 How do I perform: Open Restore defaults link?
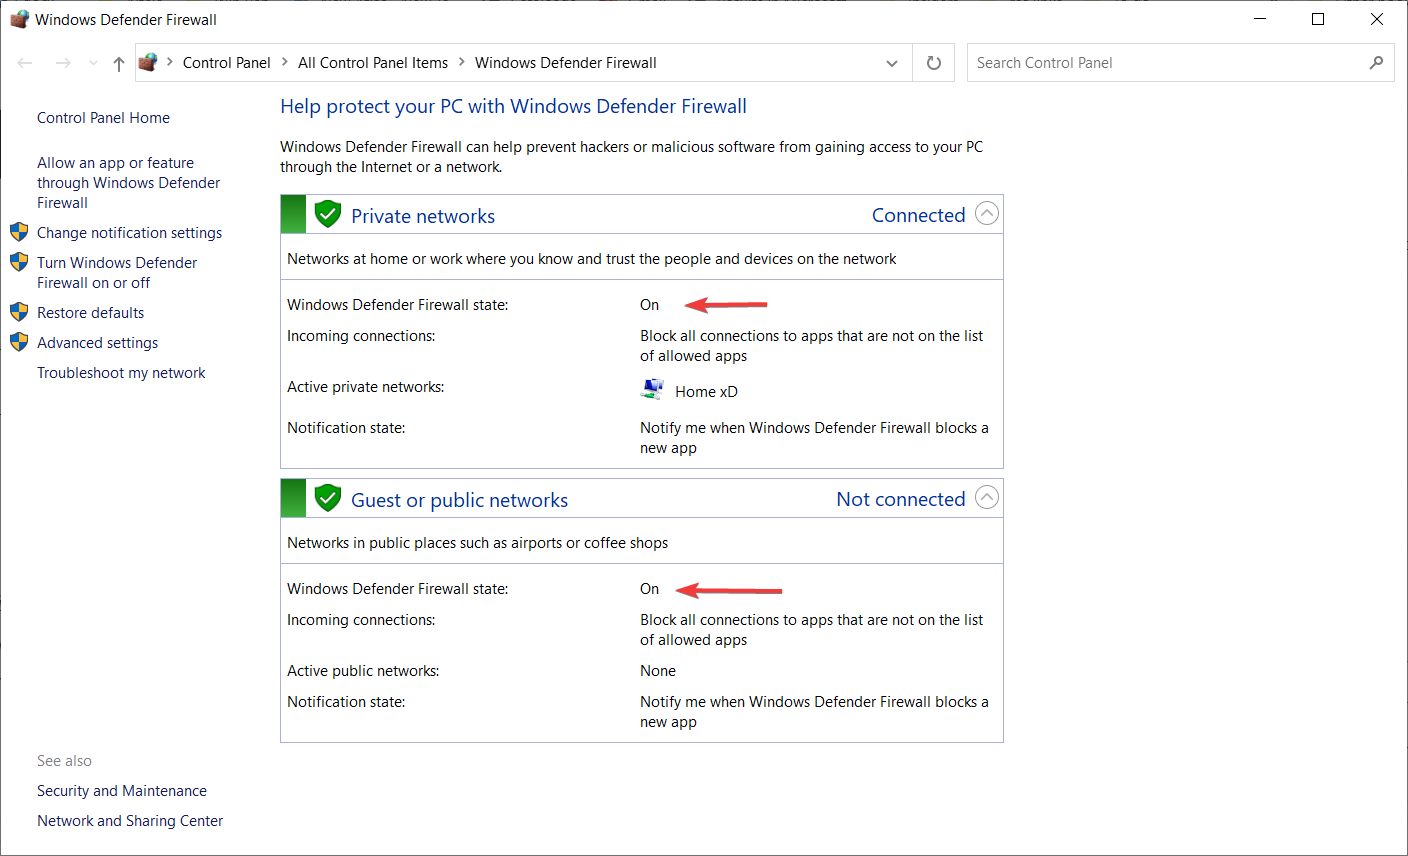point(91,313)
